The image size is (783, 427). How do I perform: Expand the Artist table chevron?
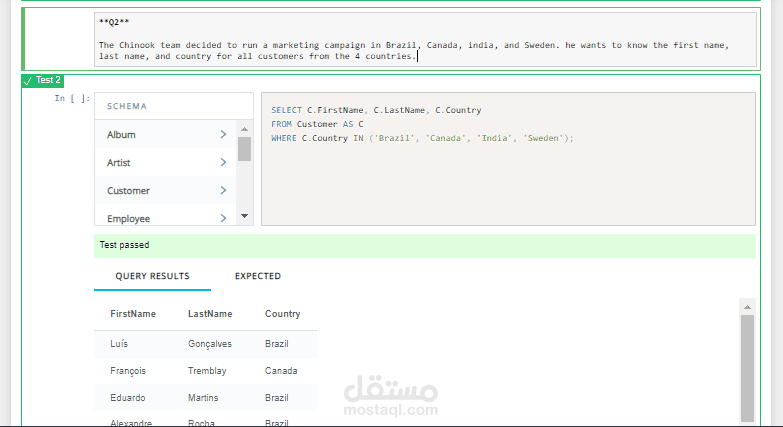[223, 162]
